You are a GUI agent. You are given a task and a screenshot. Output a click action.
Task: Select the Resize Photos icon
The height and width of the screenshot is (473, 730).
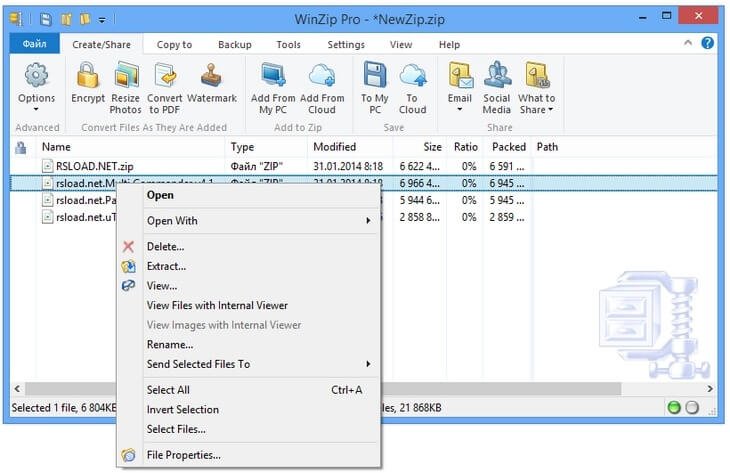(x=126, y=75)
